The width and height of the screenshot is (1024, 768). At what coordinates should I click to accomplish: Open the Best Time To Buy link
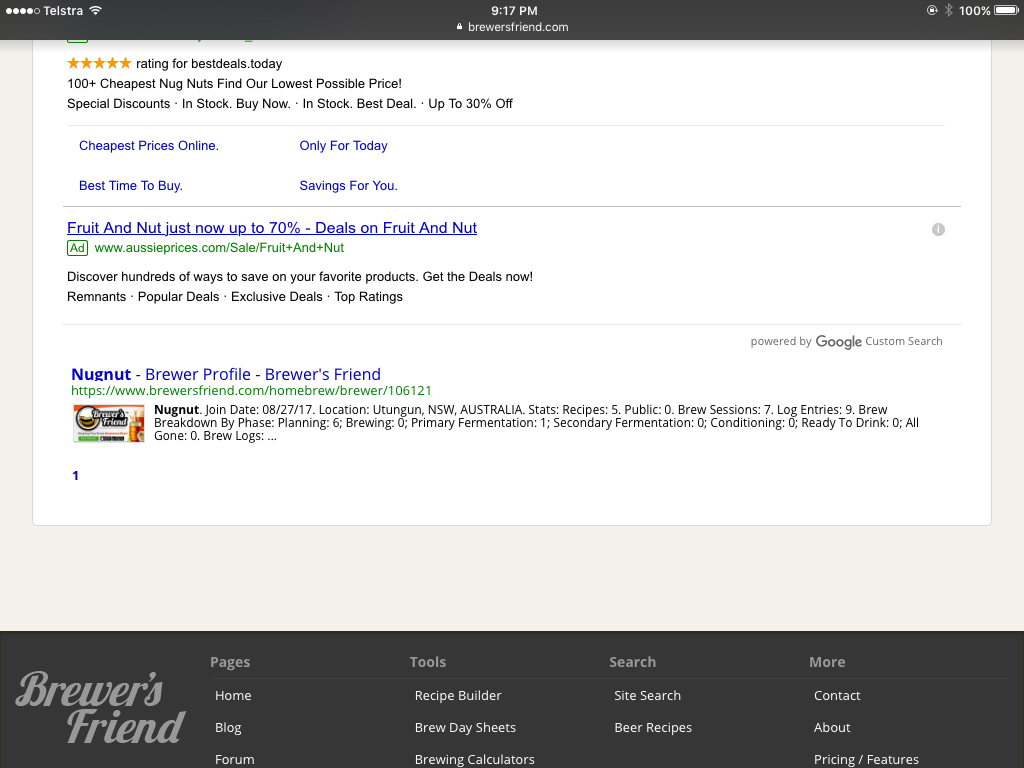coord(131,185)
